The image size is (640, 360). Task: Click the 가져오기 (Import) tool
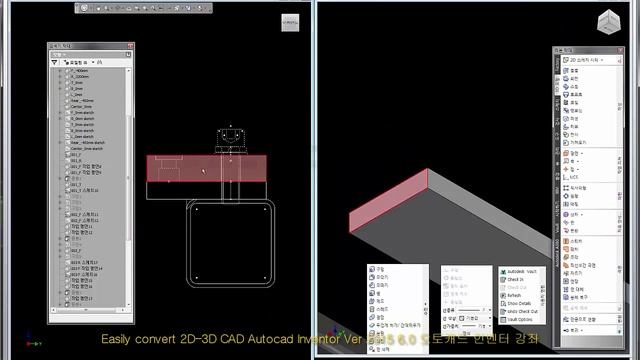pos(575,142)
